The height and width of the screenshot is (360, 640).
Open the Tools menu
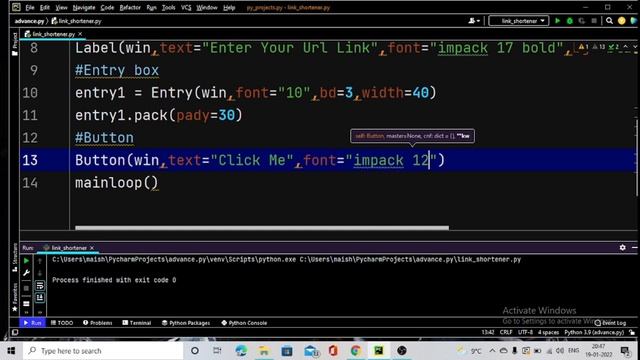(168, 7)
